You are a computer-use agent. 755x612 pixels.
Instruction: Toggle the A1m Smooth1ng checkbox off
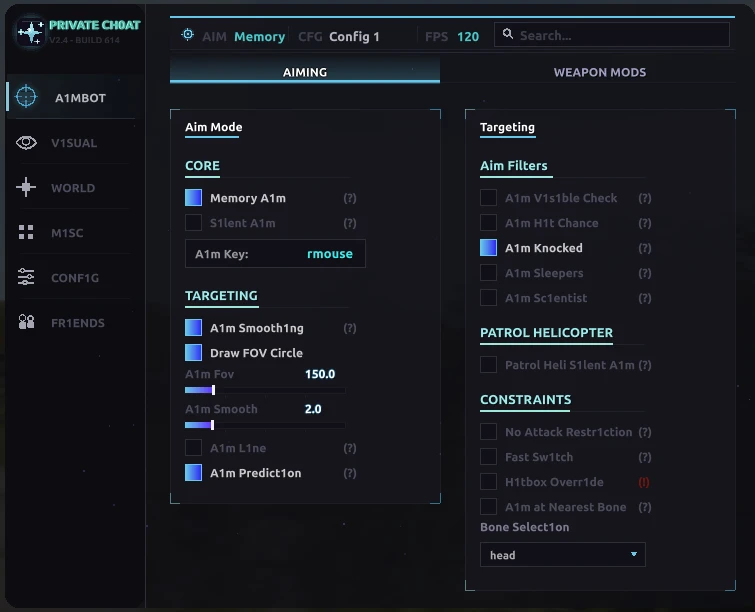194,327
